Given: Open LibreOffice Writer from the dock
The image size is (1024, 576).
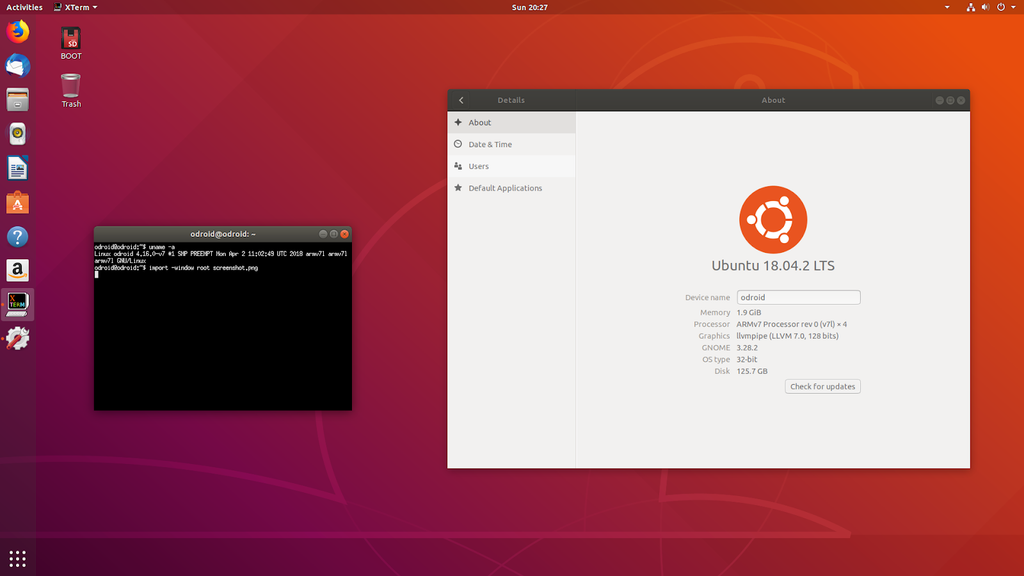Looking at the screenshot, I should (16, 168).
